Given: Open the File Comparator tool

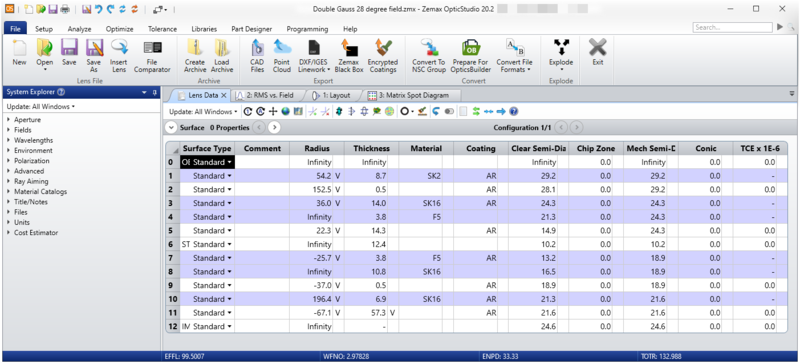Looking at the screenshot, I should pyautogui.click(x=152, y=56).
